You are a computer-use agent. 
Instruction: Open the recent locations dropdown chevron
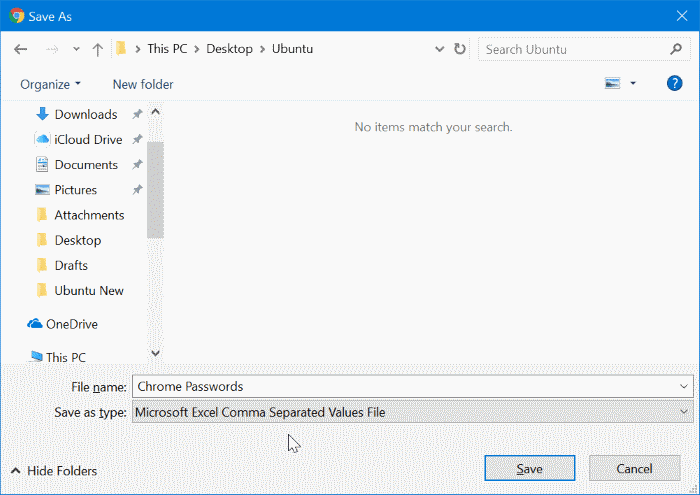click(76, 49)
